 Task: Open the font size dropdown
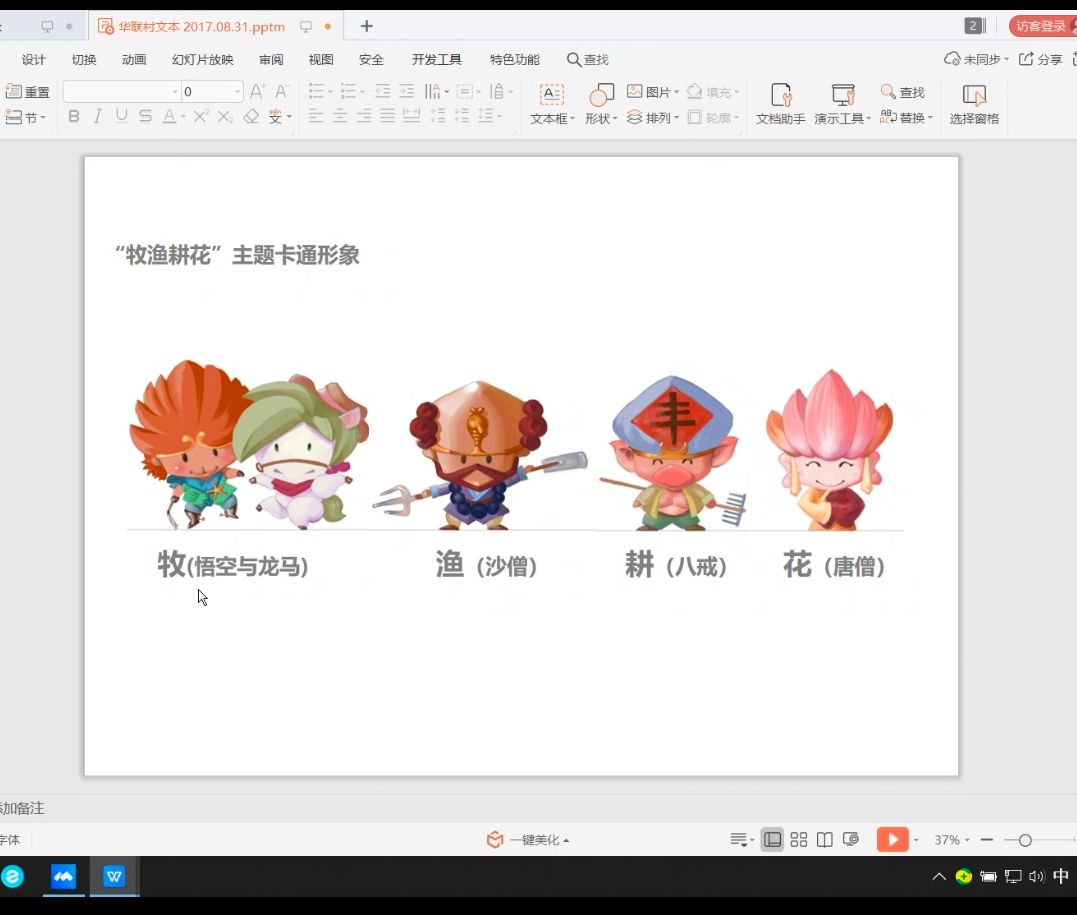click(237, 91)
